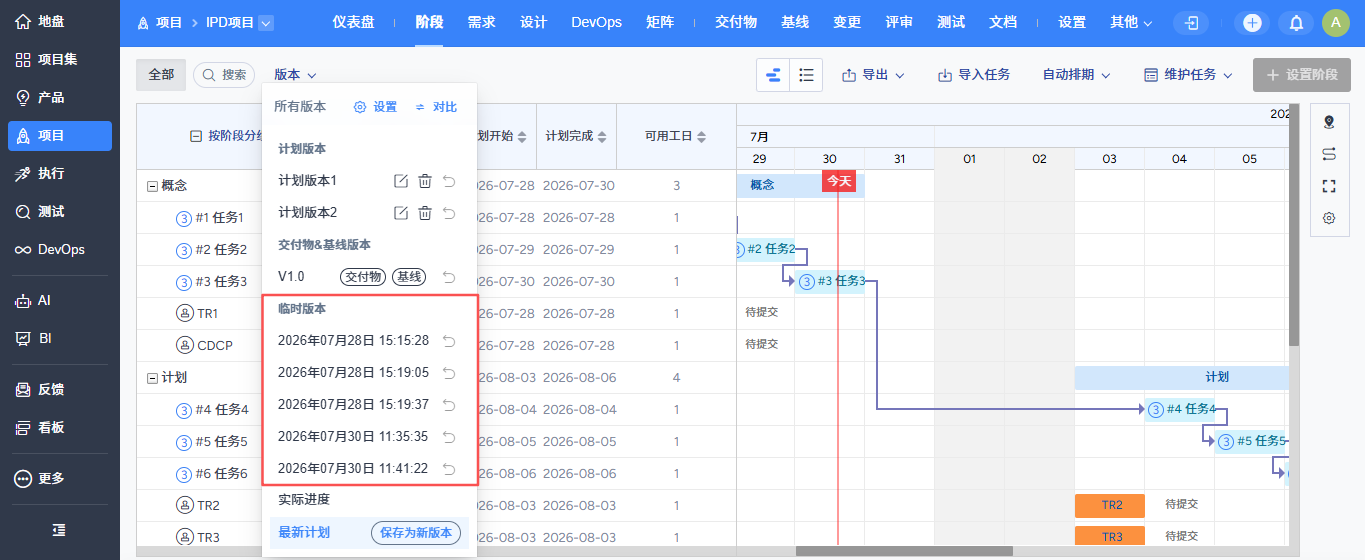Open Gantt settings gear on right panel

(x=1329, y=218)
